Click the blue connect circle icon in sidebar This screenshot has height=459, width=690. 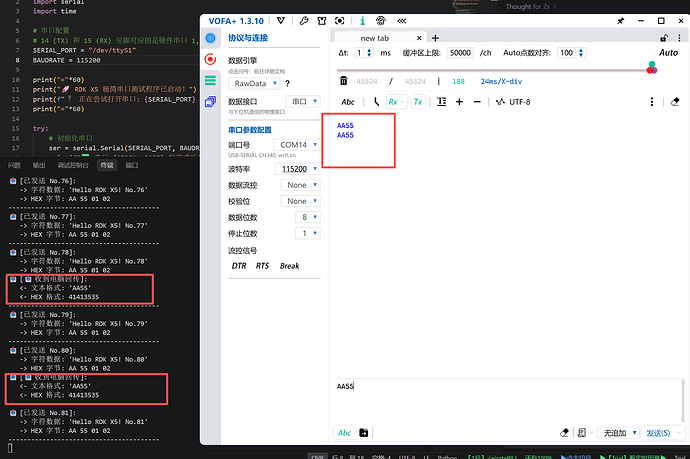[210, 38]
